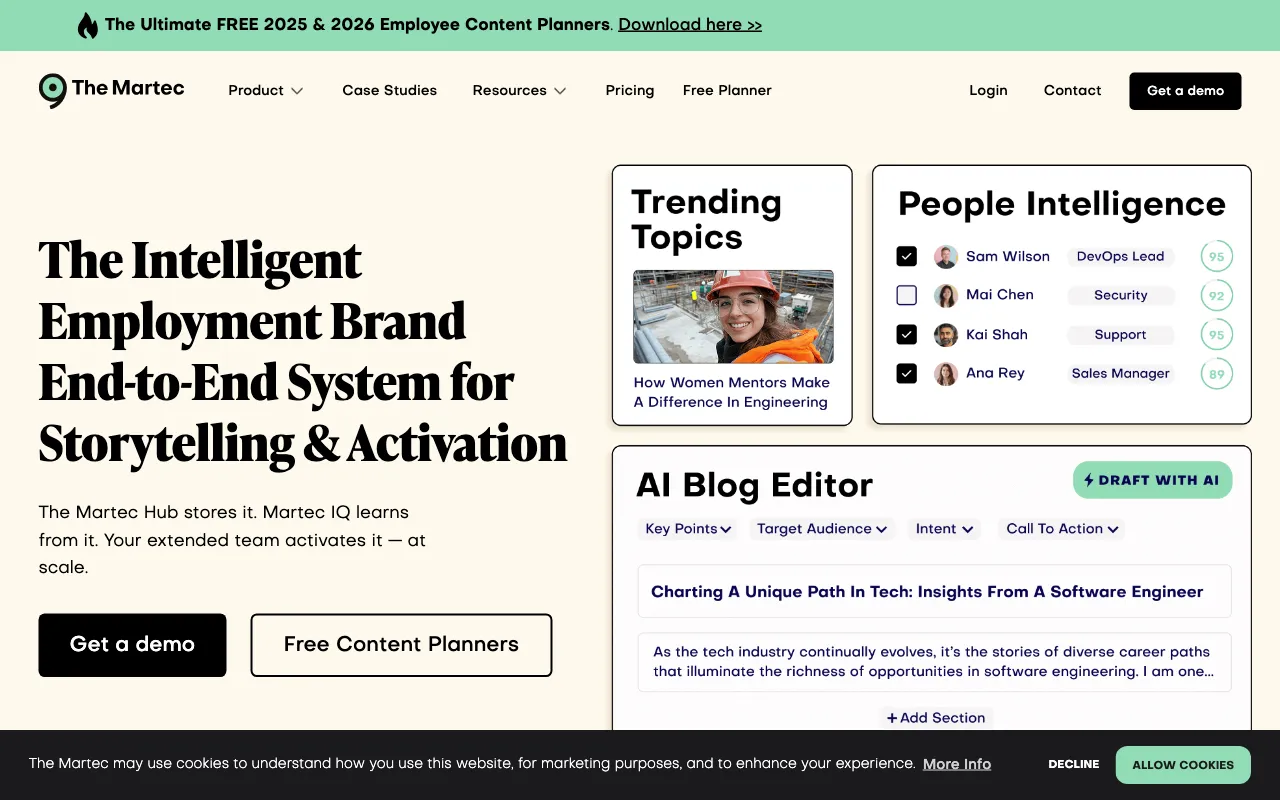Expand the Product menu
The height and width of the screenshot is (800, 1280).
tap(266, 90)
